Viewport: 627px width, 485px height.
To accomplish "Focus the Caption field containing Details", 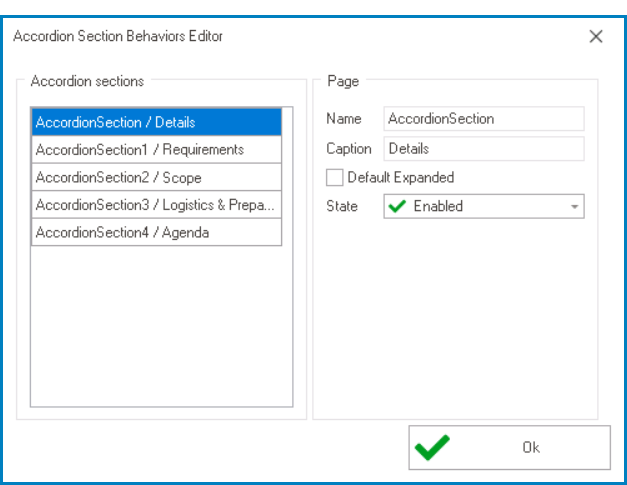I will 483,149.
